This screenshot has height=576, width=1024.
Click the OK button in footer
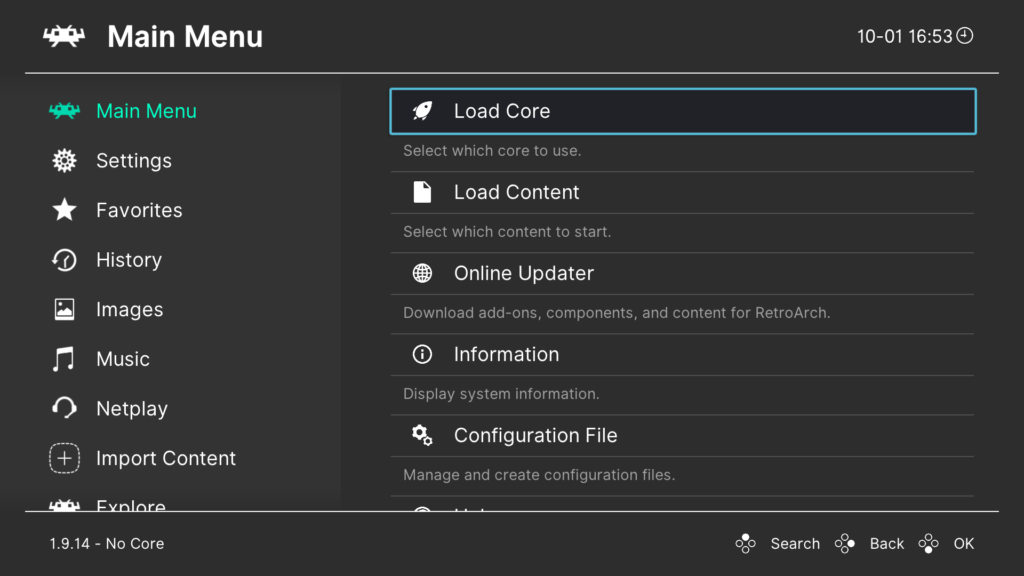pos(946,543)
